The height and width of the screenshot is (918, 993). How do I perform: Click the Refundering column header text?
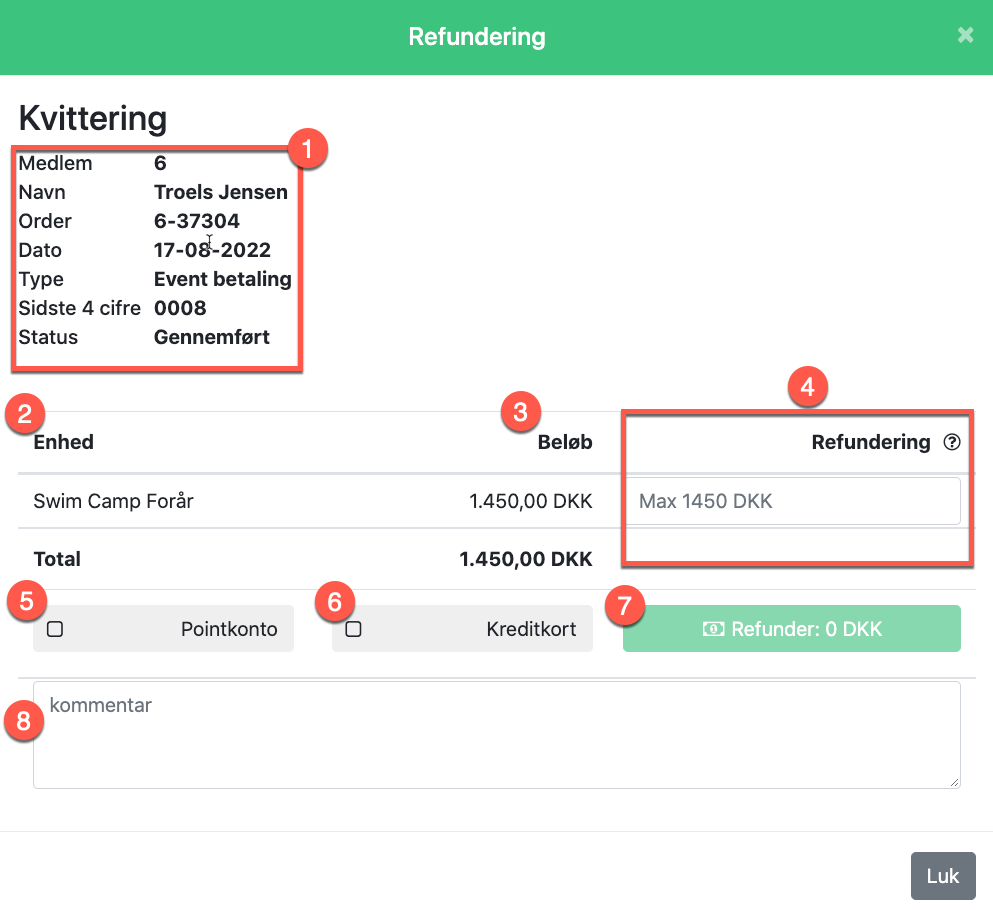(x=871, y=442)
